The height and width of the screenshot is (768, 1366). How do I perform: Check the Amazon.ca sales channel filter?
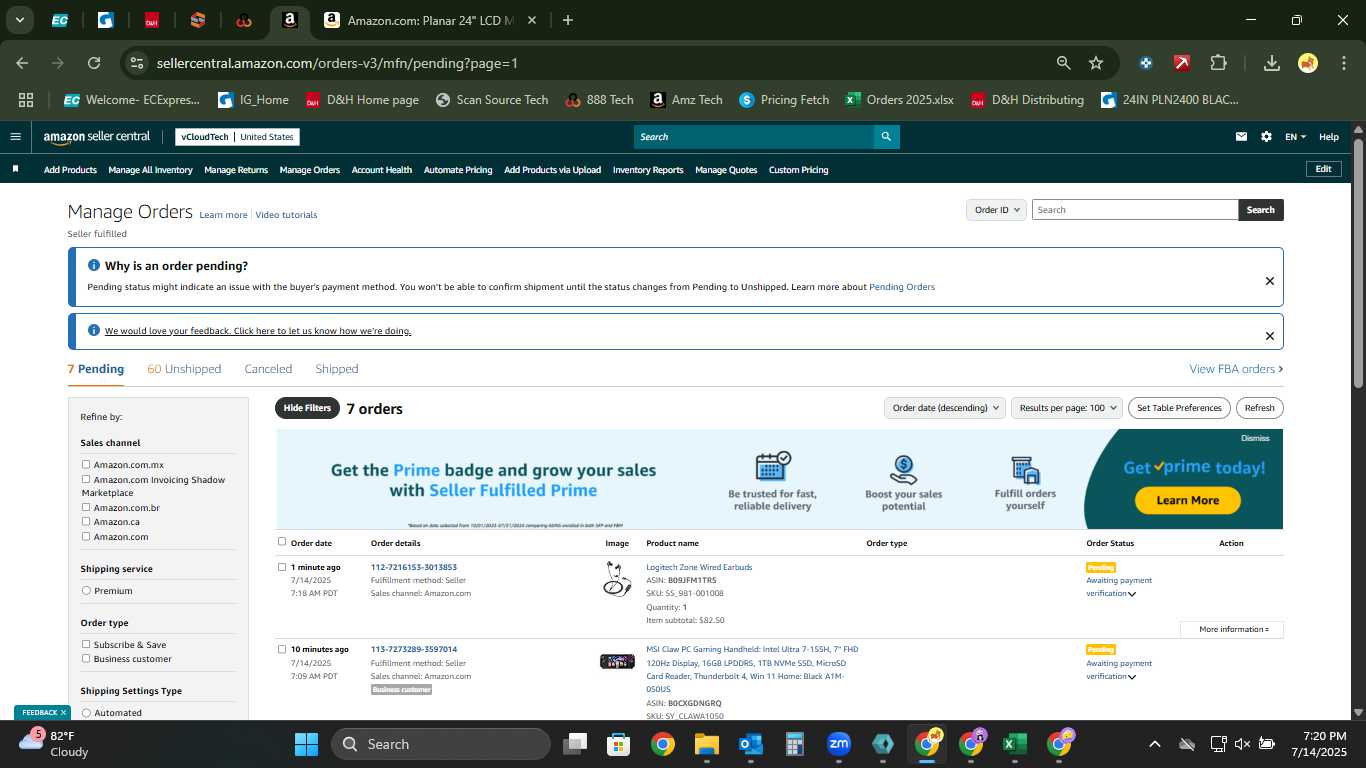pyautogui.click(x=86, y=521)
